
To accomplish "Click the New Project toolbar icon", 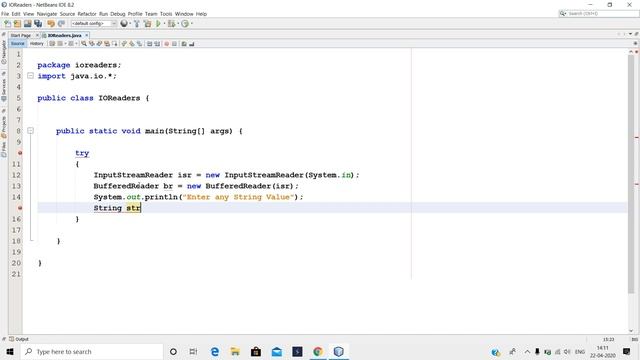I will (17, 24).
